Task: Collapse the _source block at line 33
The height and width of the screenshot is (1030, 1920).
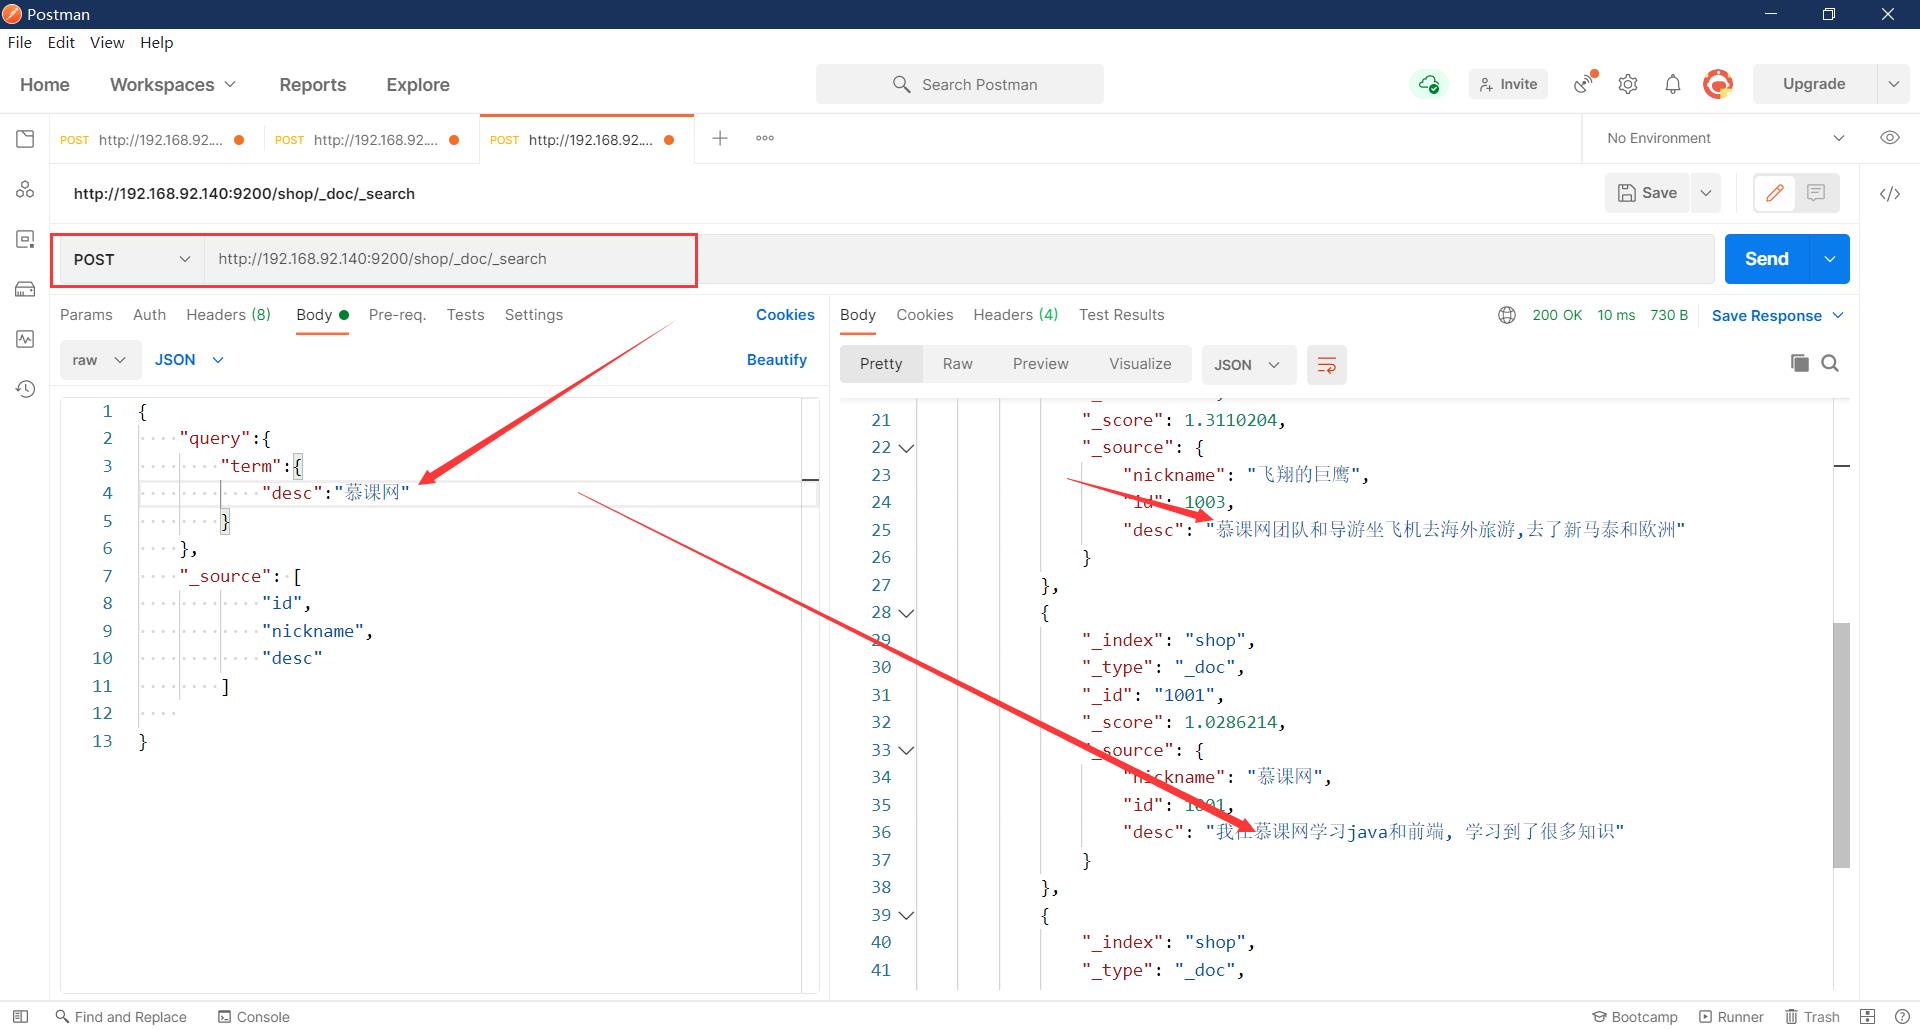Action: tap(907, 750)
